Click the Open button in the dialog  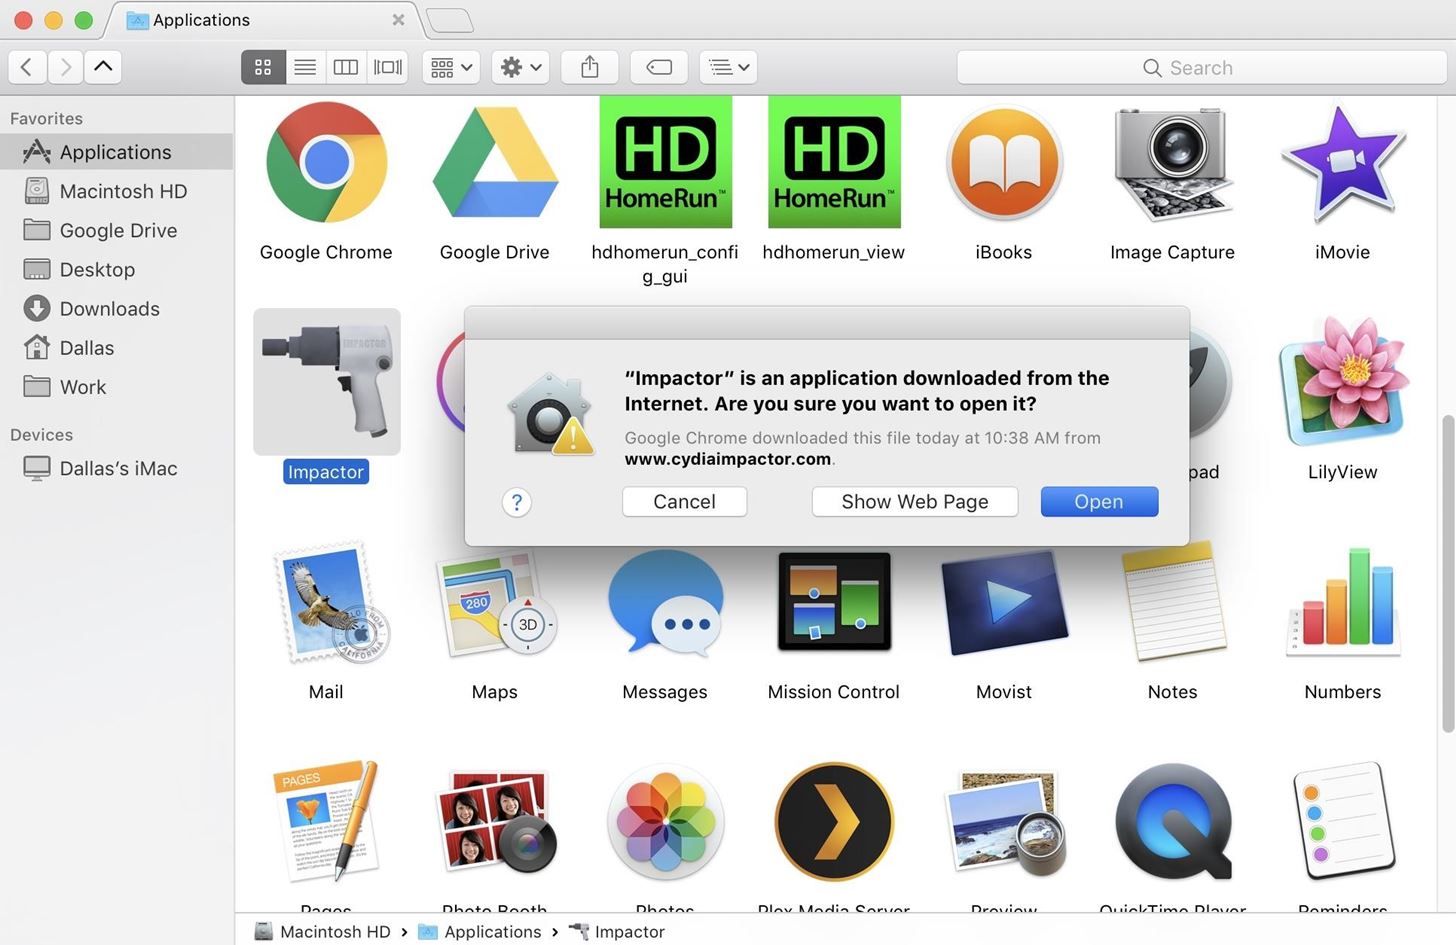point(1098,502)
